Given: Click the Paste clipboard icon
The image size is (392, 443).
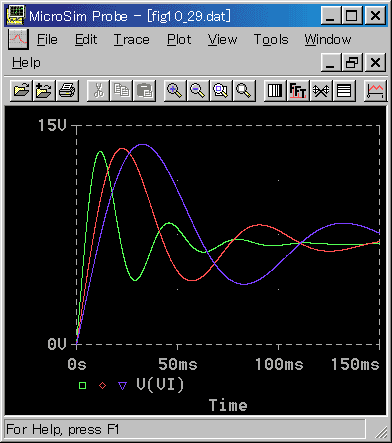Looking at the screenshot, I should (x=144, y=90).
